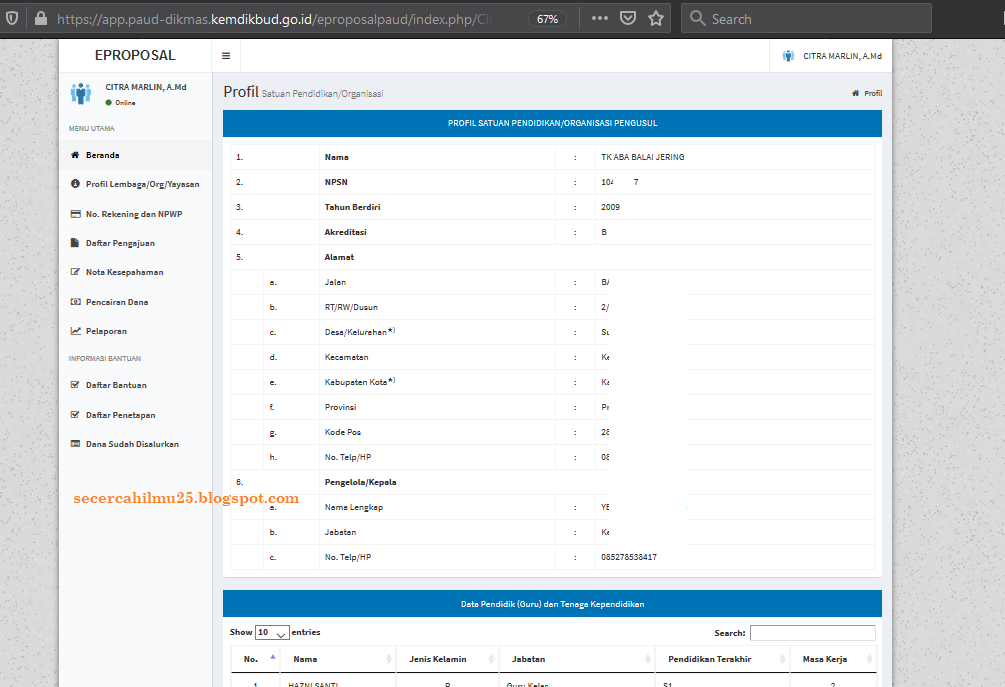Click the icon beside Dana Sudah Disalurkan
The width and height of the screenshot is (1005, 687).
(75, 443)
